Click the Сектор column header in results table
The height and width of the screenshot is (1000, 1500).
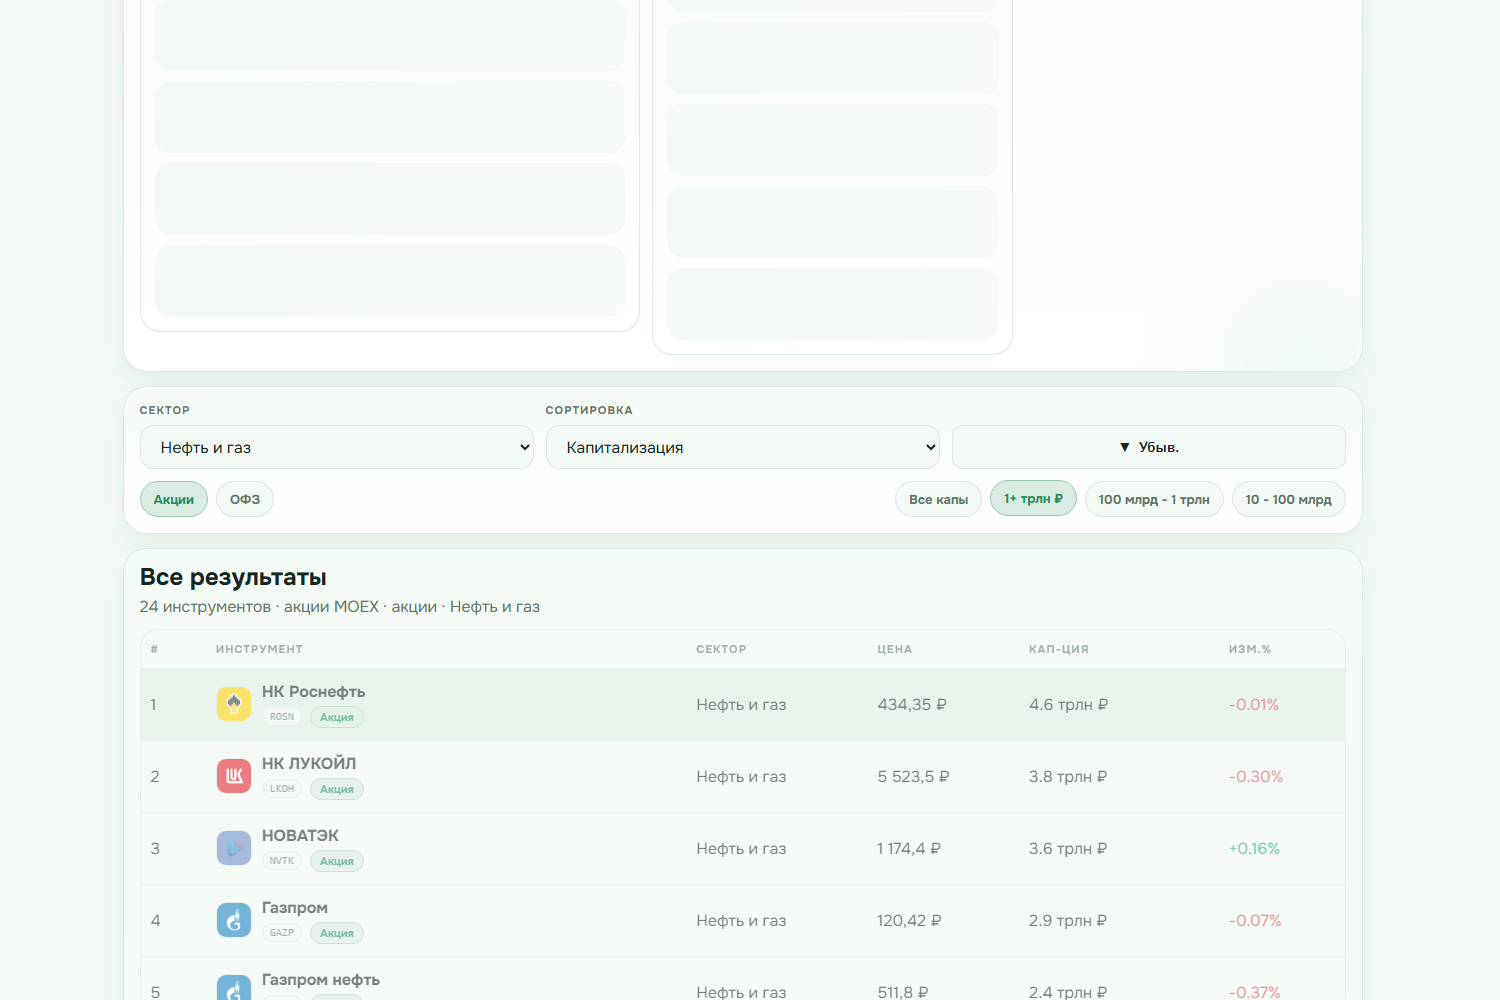[721, 649]
